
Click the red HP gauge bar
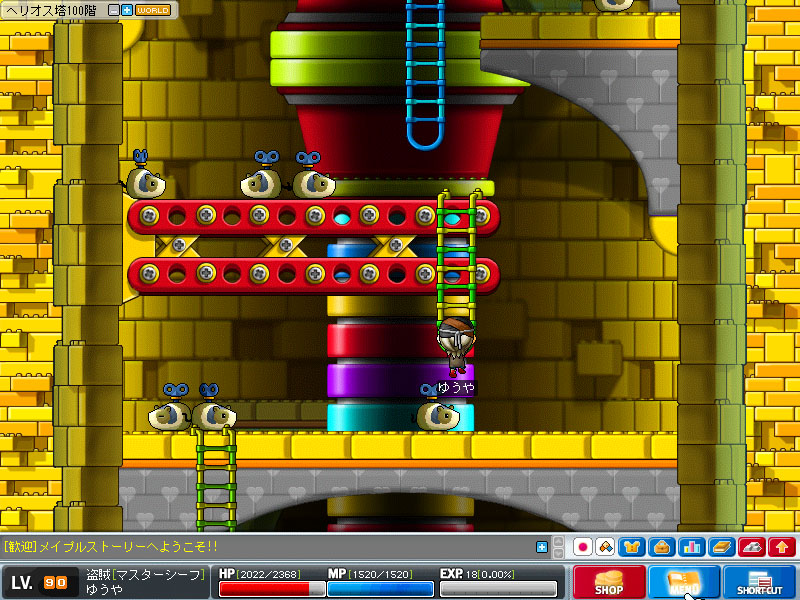point(272,589)
